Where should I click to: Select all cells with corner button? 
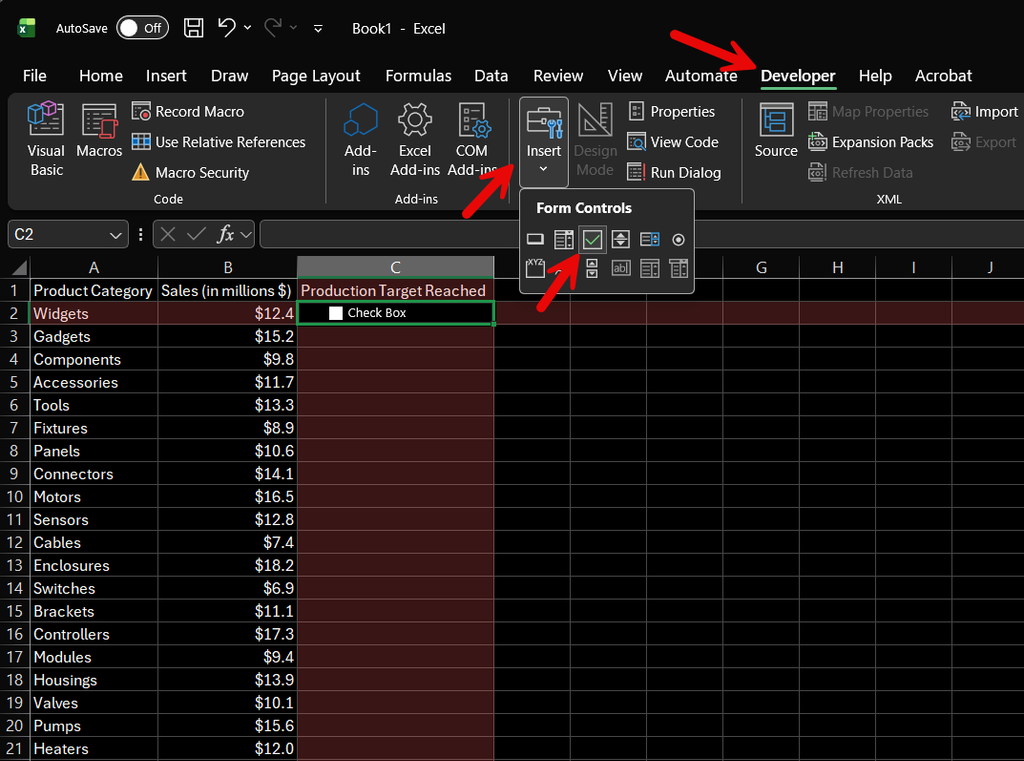(x=19, y=267)
